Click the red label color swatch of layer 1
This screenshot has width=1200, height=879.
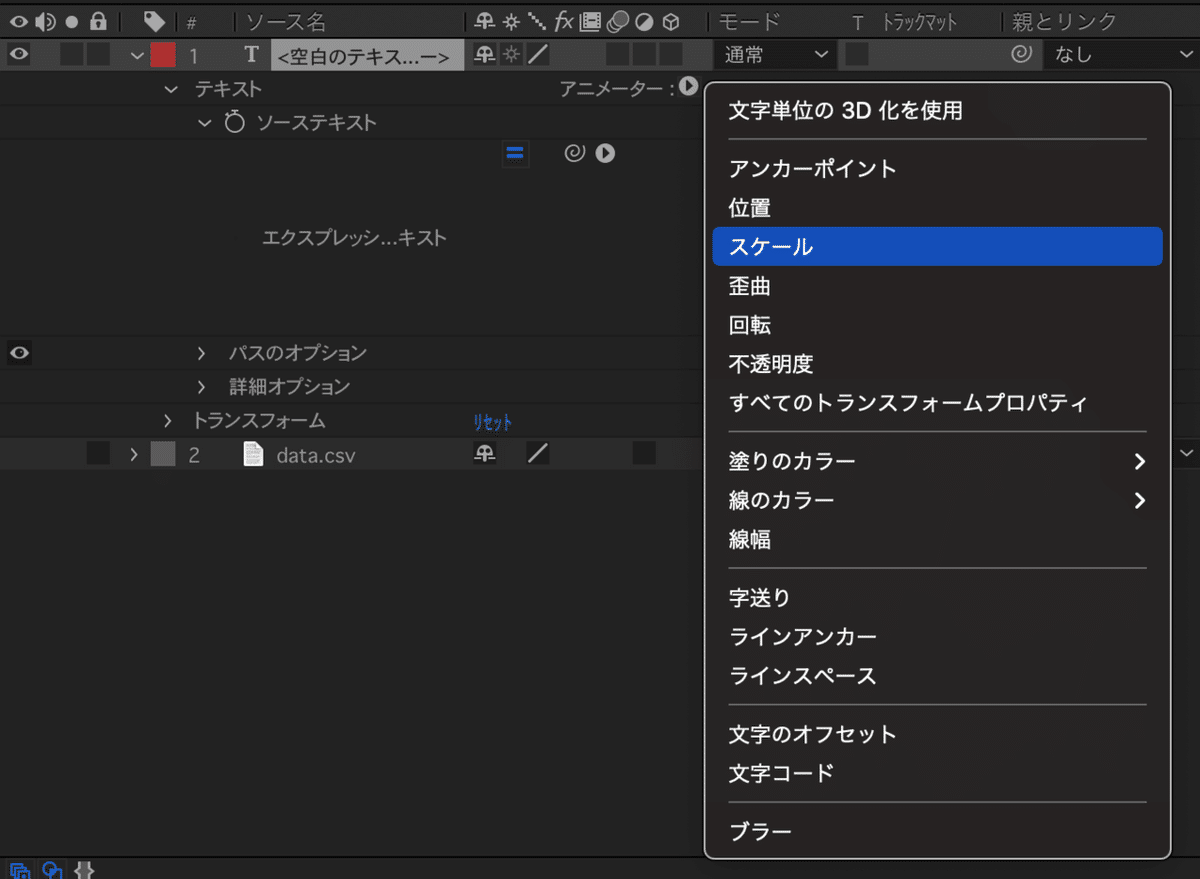pyautogui.click(x=164, y=55)
